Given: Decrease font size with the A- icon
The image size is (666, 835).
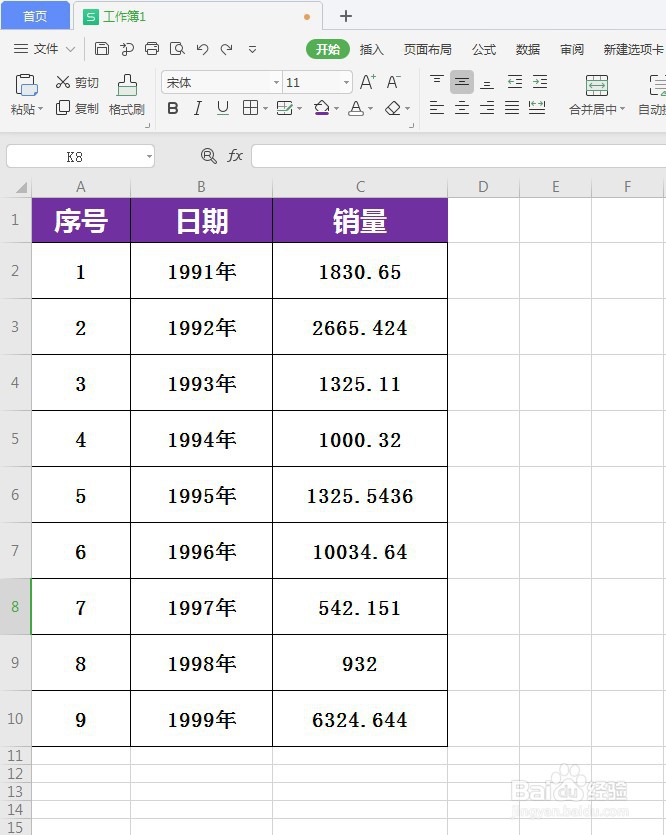Looking at the screenshot, I should (x=393, y=82).
